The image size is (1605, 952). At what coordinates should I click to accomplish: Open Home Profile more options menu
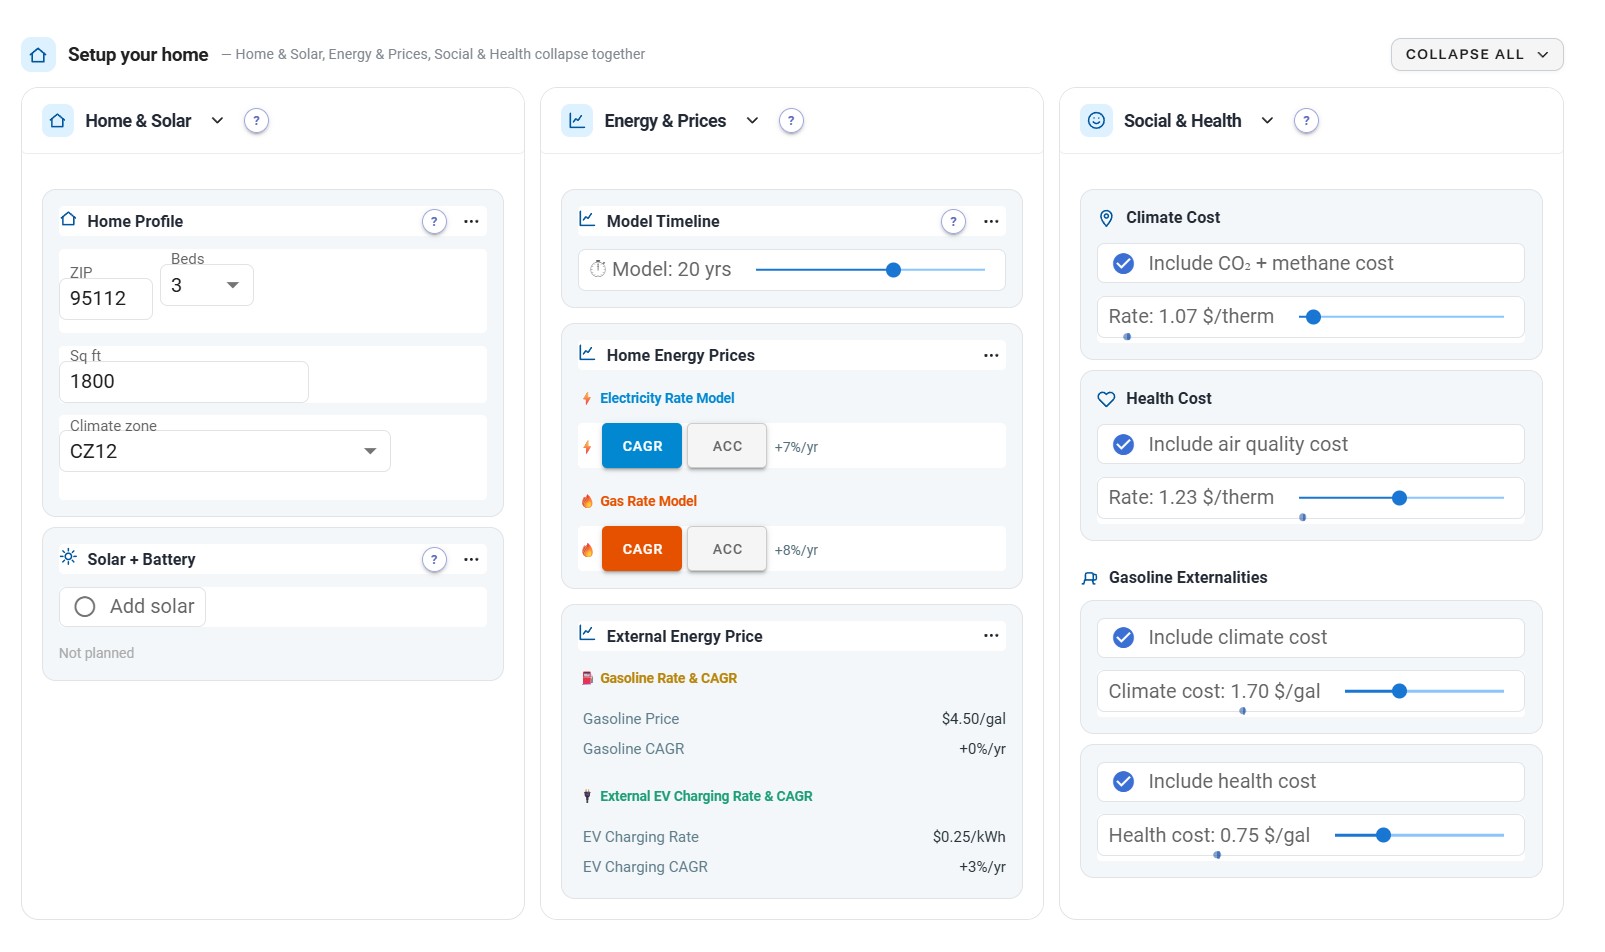(x=471, y=221)
